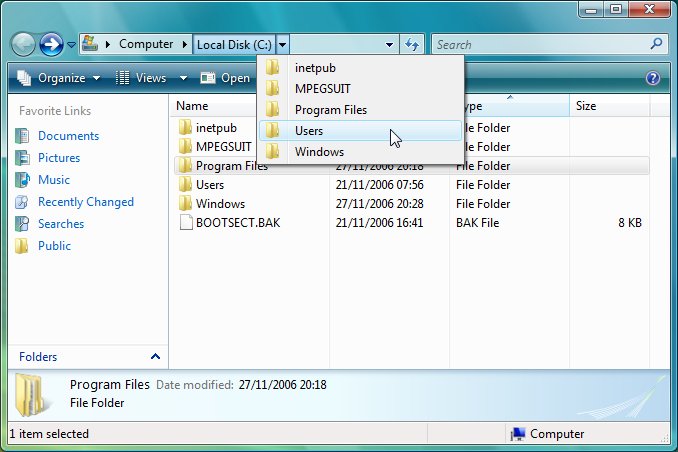Click the Pictures icon in Favorite Links

pos(22,158)
